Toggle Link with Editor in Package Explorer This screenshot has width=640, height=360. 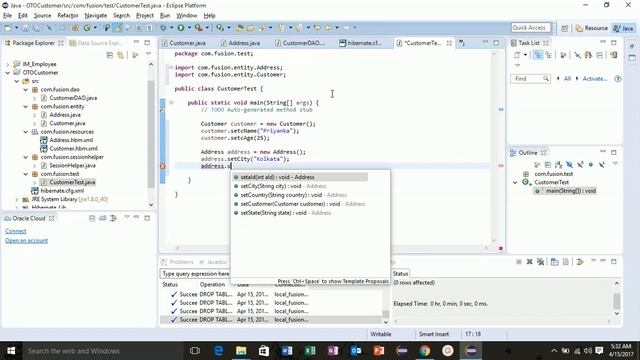121,55
